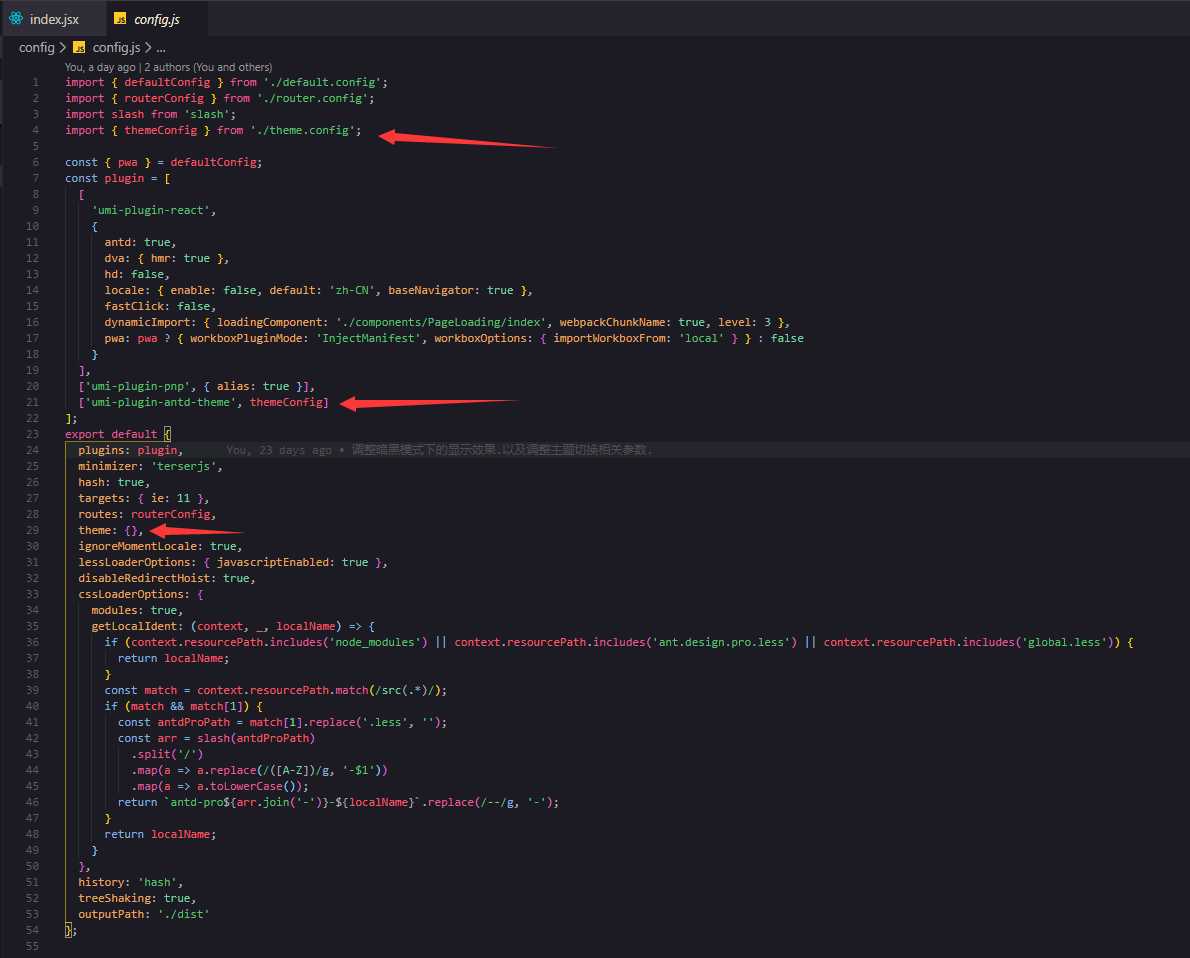Click the React icon on index.jsx tab
The image size is (1190, 958).
(x=16, y=18)
